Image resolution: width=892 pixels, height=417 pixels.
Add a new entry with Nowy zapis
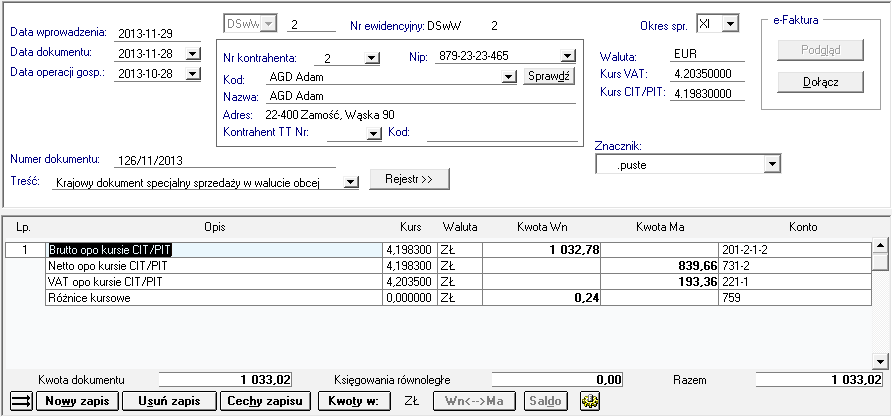tap(77, 401)
